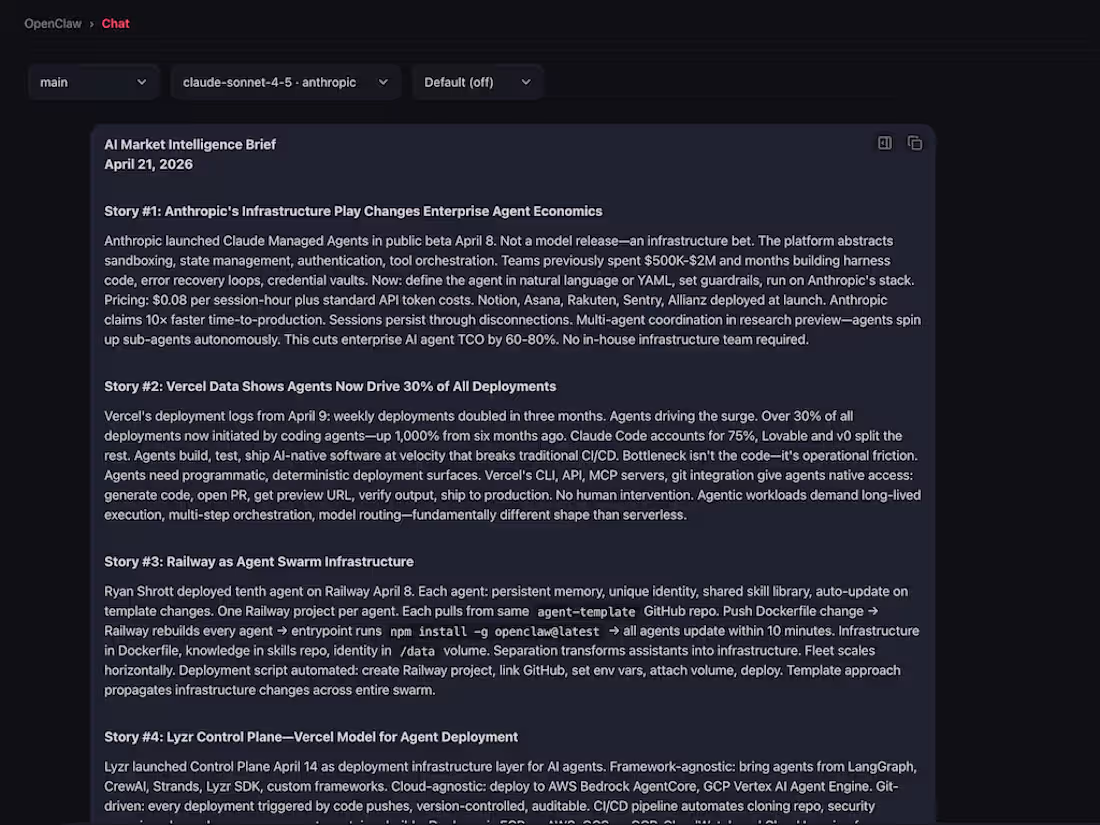Click the "agent-template" inline code snippet
Image resolution: width=1100 pixels, height=825 pixels.
tap(586, 612)
